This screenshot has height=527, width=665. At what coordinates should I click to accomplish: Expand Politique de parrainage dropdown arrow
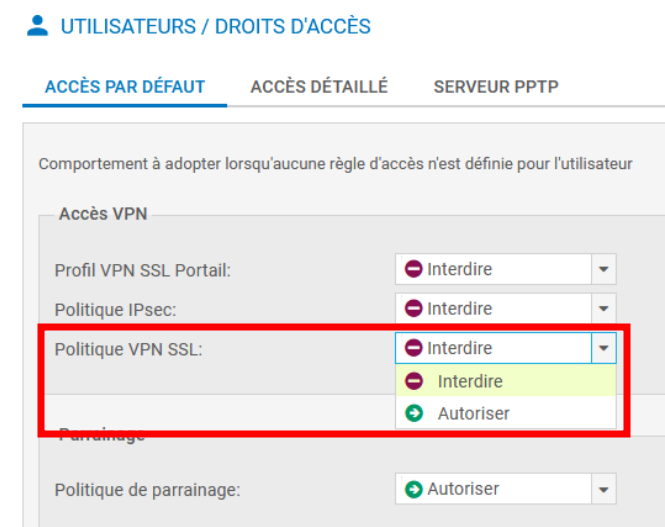click(603, 489)
